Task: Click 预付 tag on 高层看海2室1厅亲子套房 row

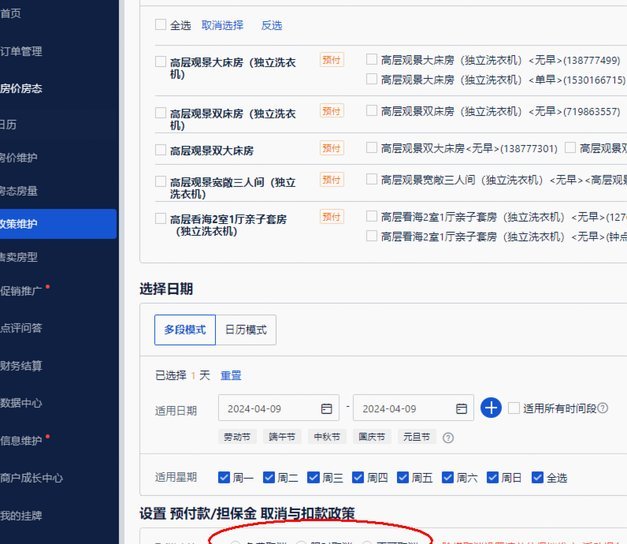Action: coord(331,216)
